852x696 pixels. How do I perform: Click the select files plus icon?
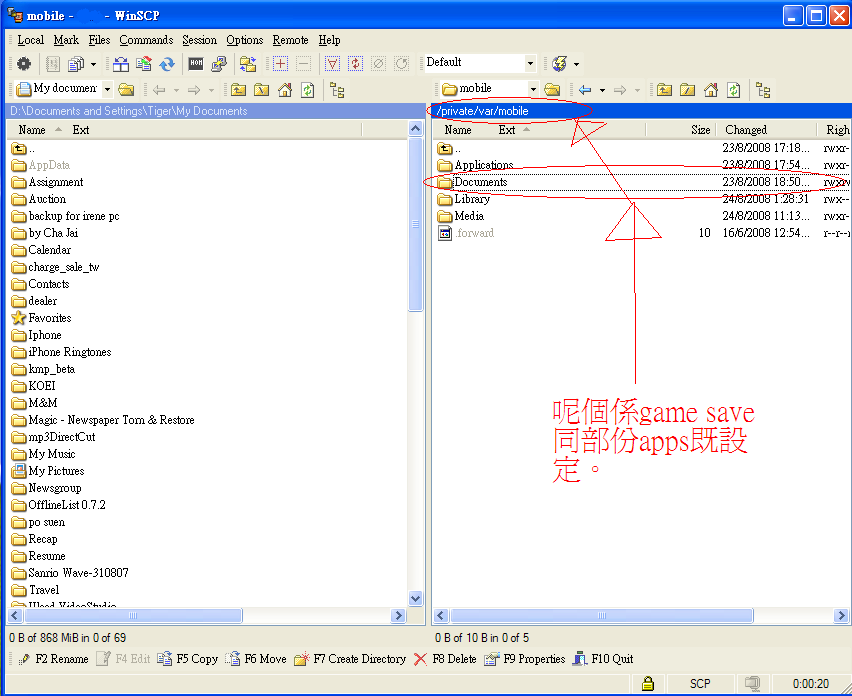[280, 64]
